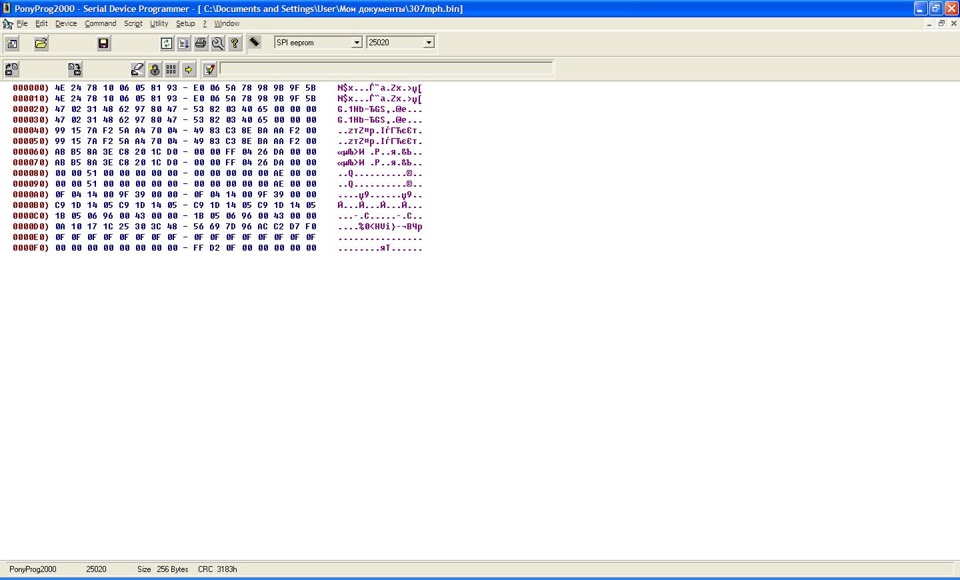The width and height of the screenshot is (960, 580).
Task: Open the Utility menu
Action: coord(159,24)
